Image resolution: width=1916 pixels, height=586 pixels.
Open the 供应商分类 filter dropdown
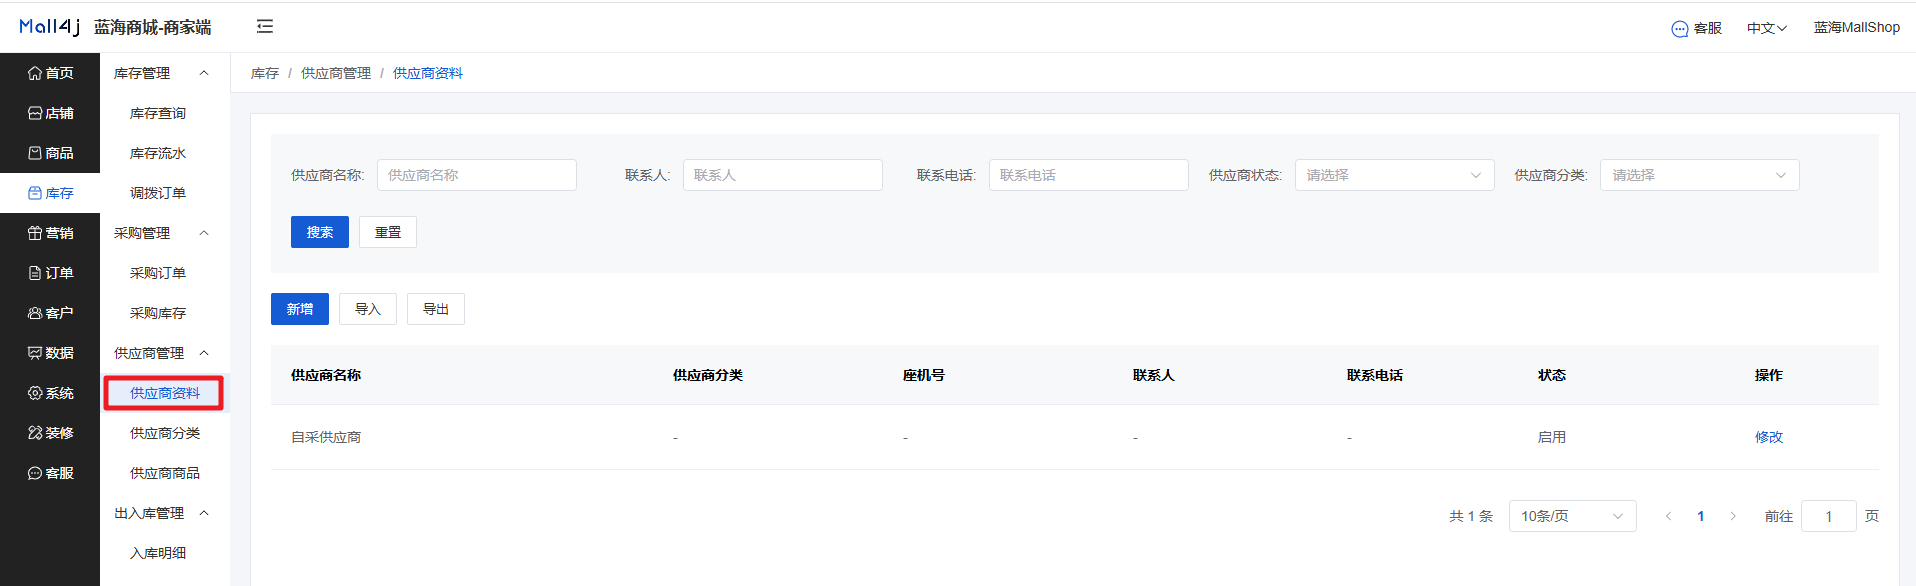[x=1699, y=175]
